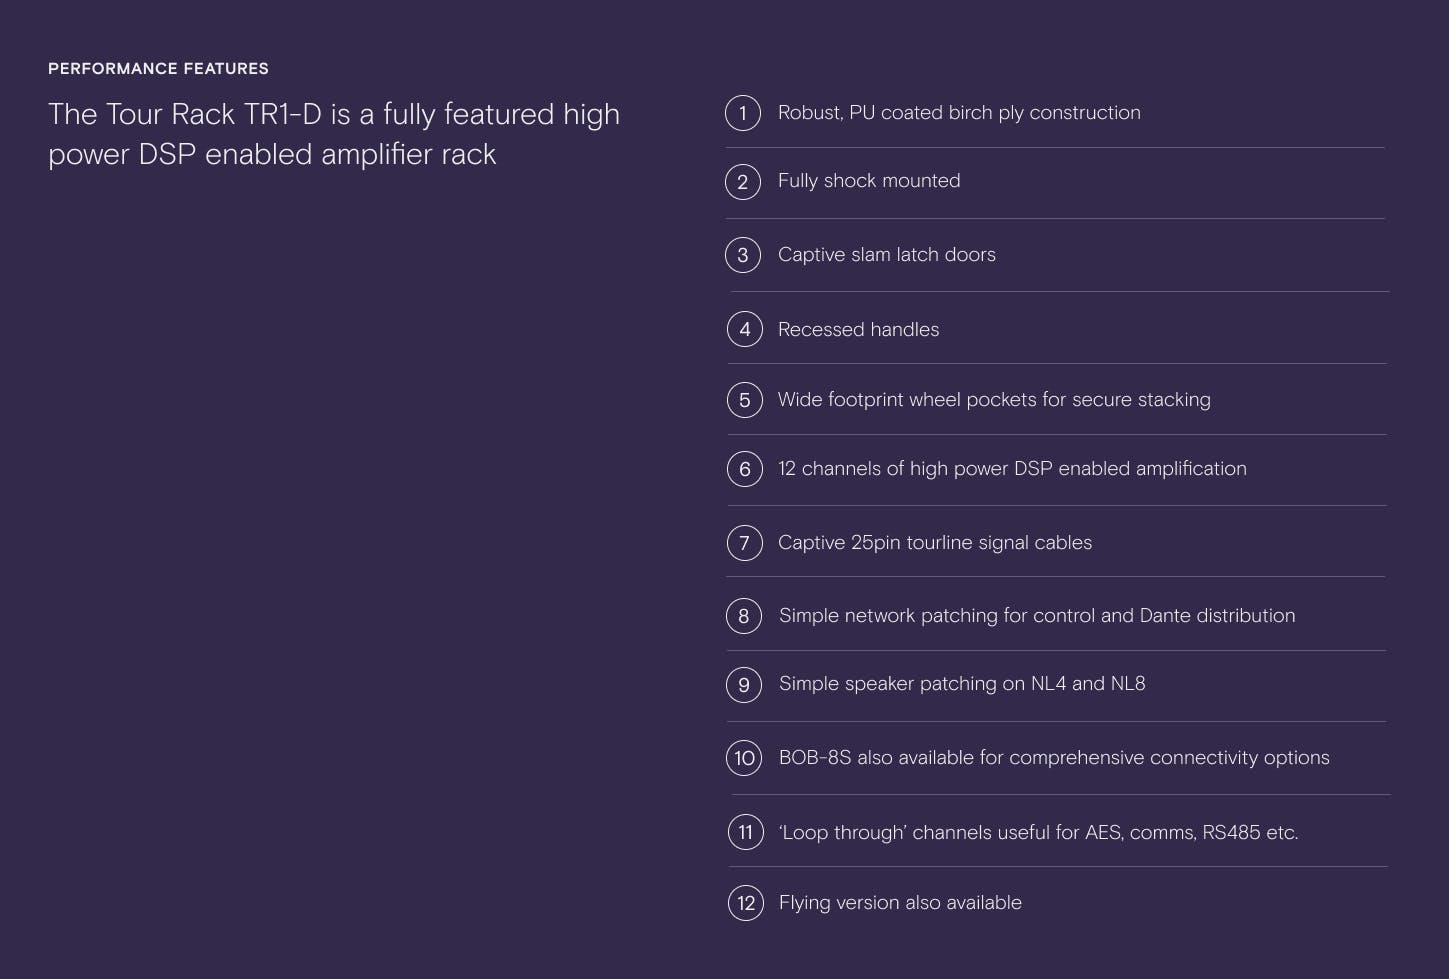
Task: Click the PERFORMANCE FEATURES heading
Action: tap(158, 69)
